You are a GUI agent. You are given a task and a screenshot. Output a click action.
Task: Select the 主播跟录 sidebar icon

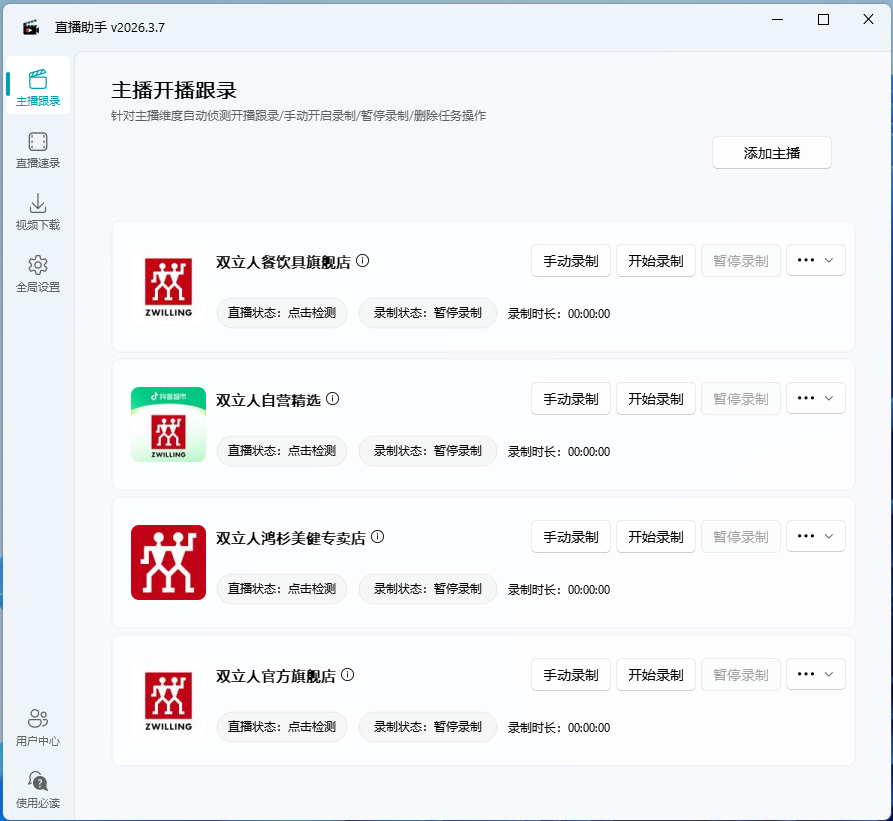coord(37,86)
